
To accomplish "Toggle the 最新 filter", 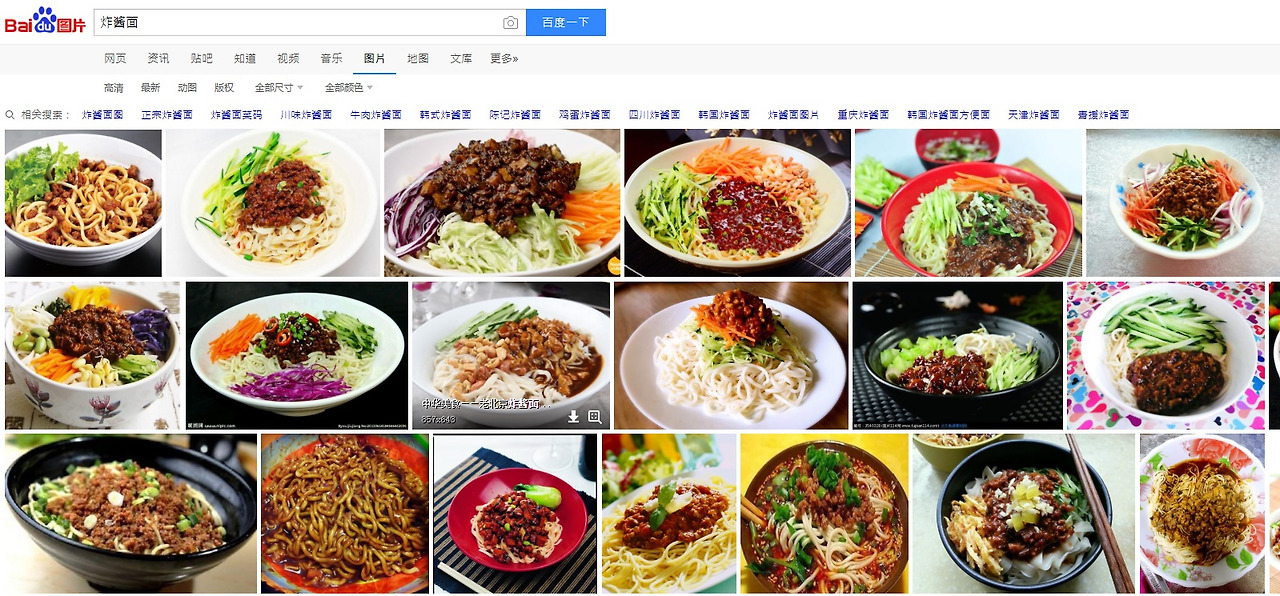I will tap(150, 88).
